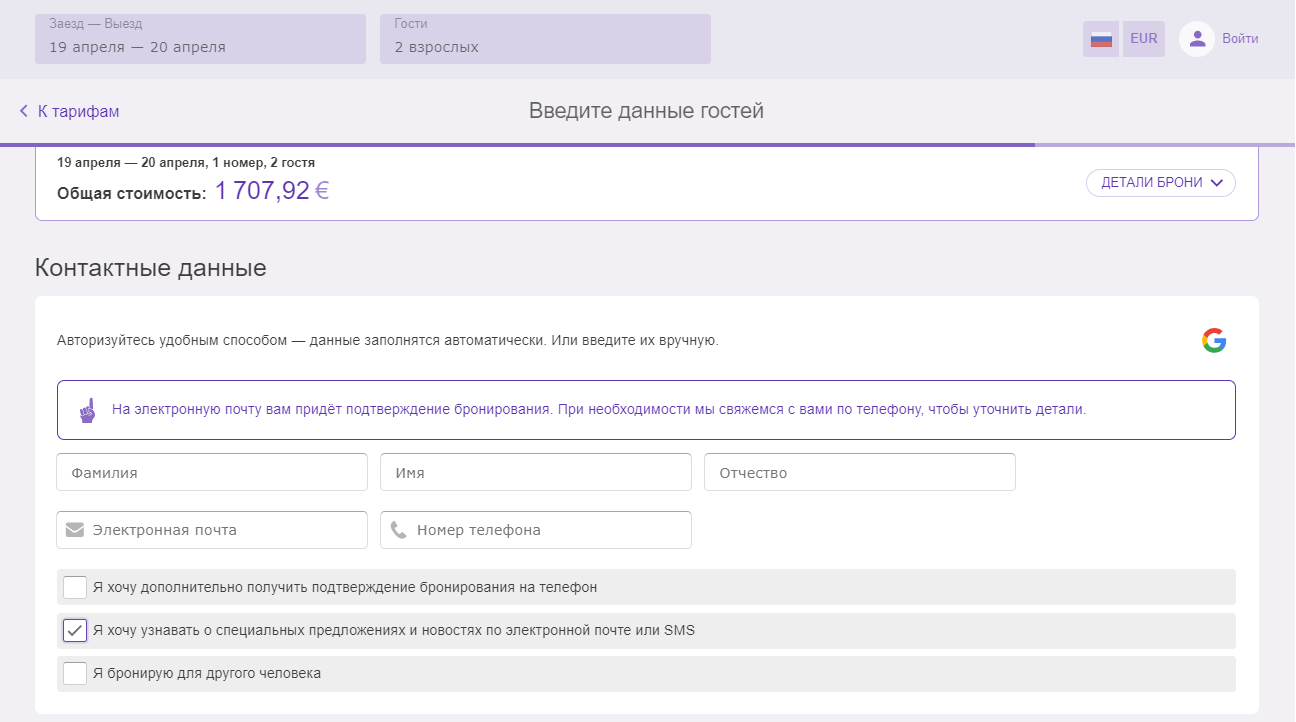
Task: Click the Войти login link
Action: tap(1240, 39)
